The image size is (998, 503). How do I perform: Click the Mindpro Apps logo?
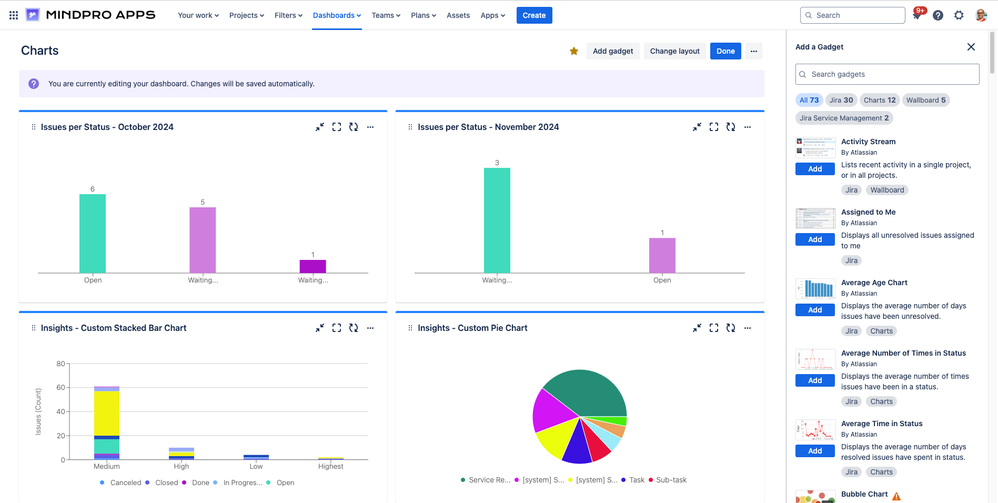[90, 15]
